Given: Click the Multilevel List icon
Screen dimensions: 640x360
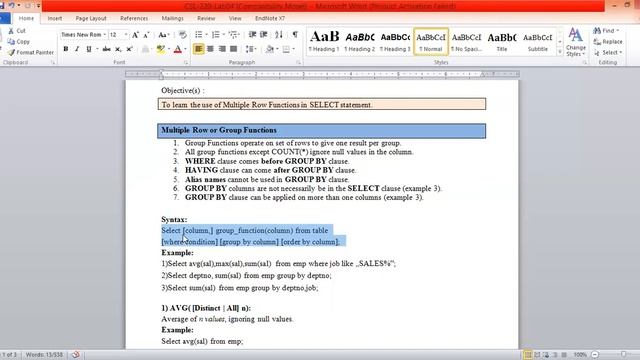Looking at the screenshot, I should pyautogui.click(x=233, y=35).
